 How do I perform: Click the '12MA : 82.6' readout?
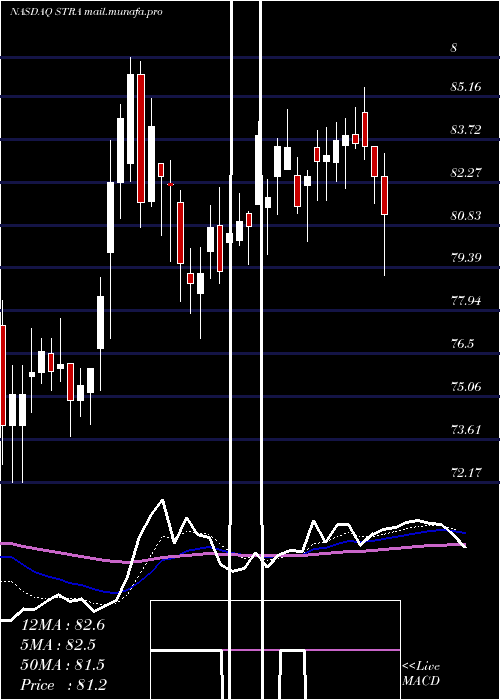click(62, 625)
